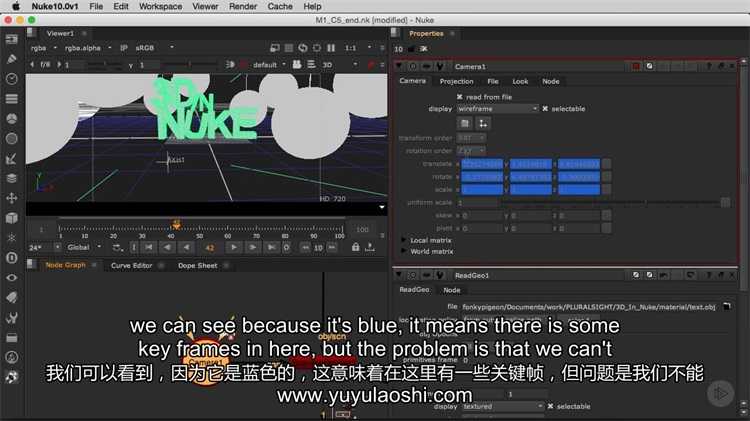750x421 pixels.
Task: Open the Keyer nodes toolbar menu
Action: 11,158
